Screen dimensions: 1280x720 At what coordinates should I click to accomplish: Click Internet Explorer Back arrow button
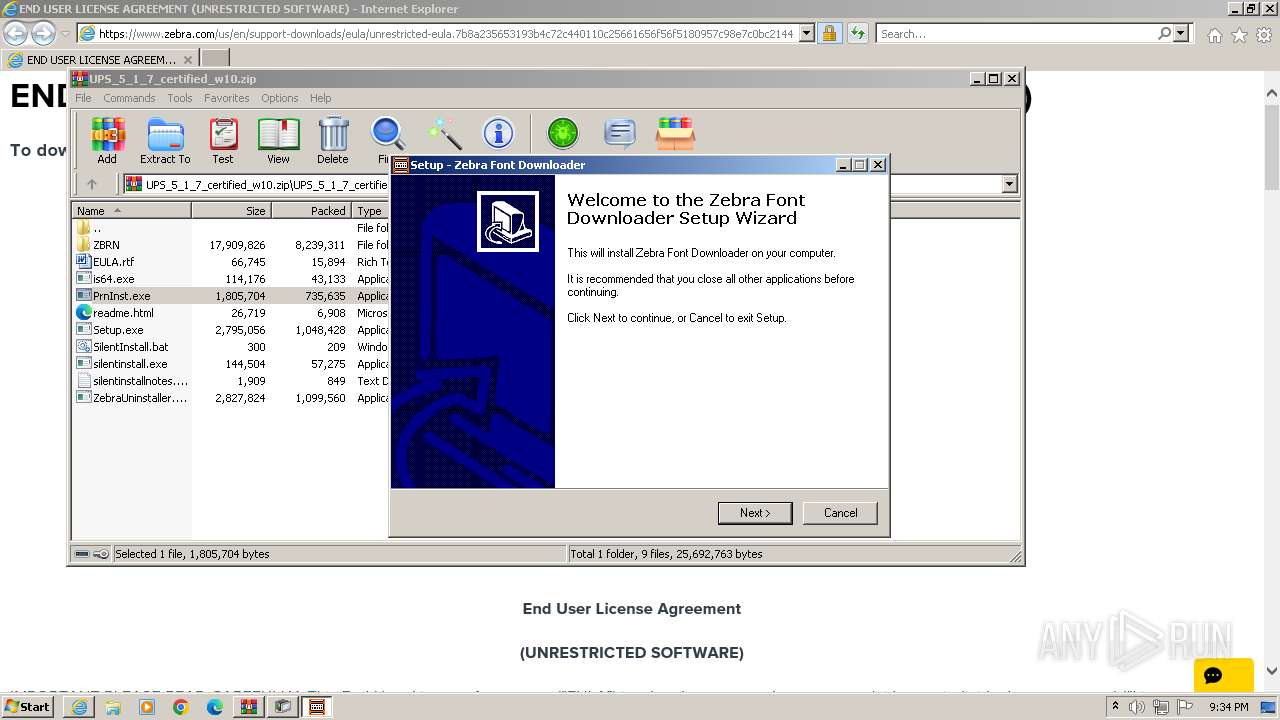point(15,34)
